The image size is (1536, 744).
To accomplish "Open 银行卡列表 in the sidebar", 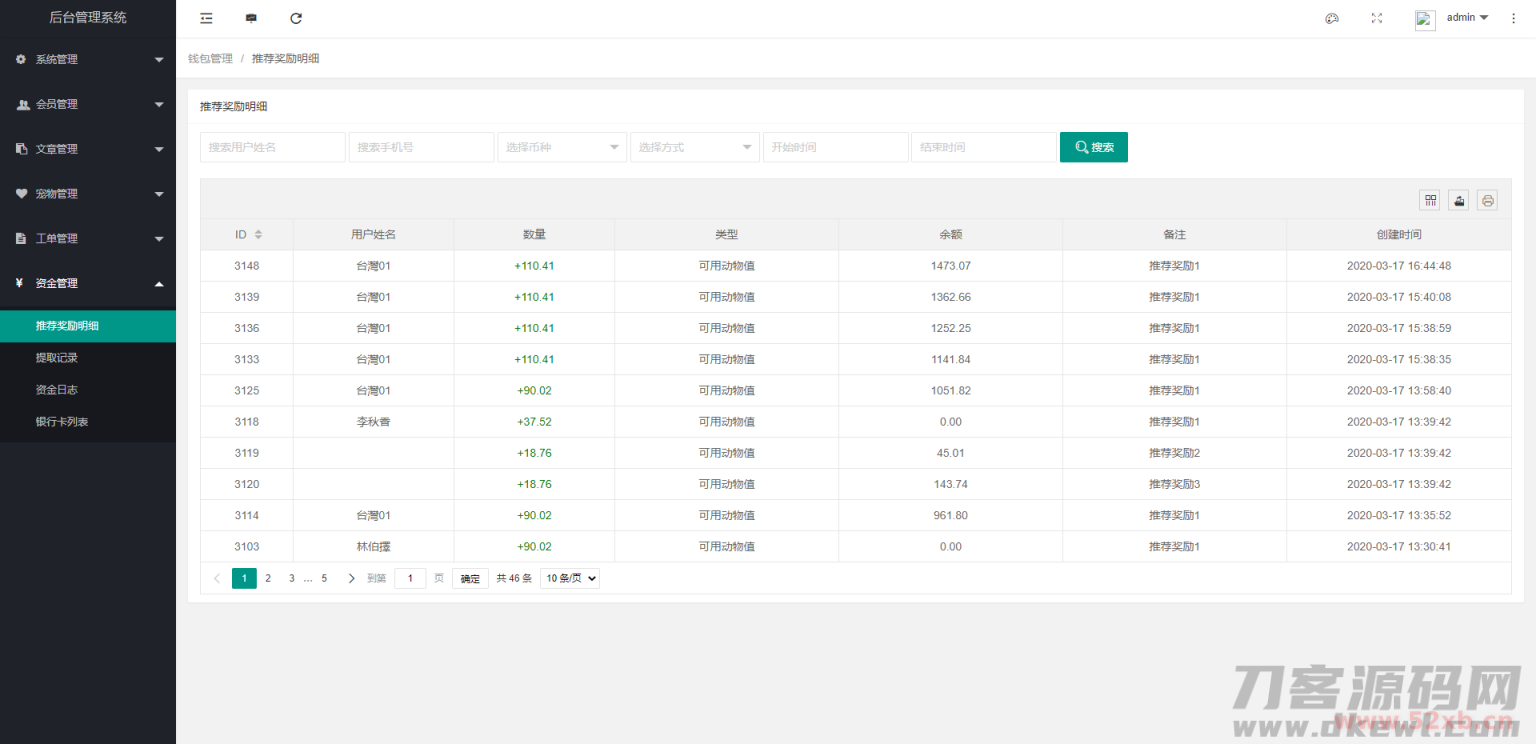I will [x=62, y=422].
